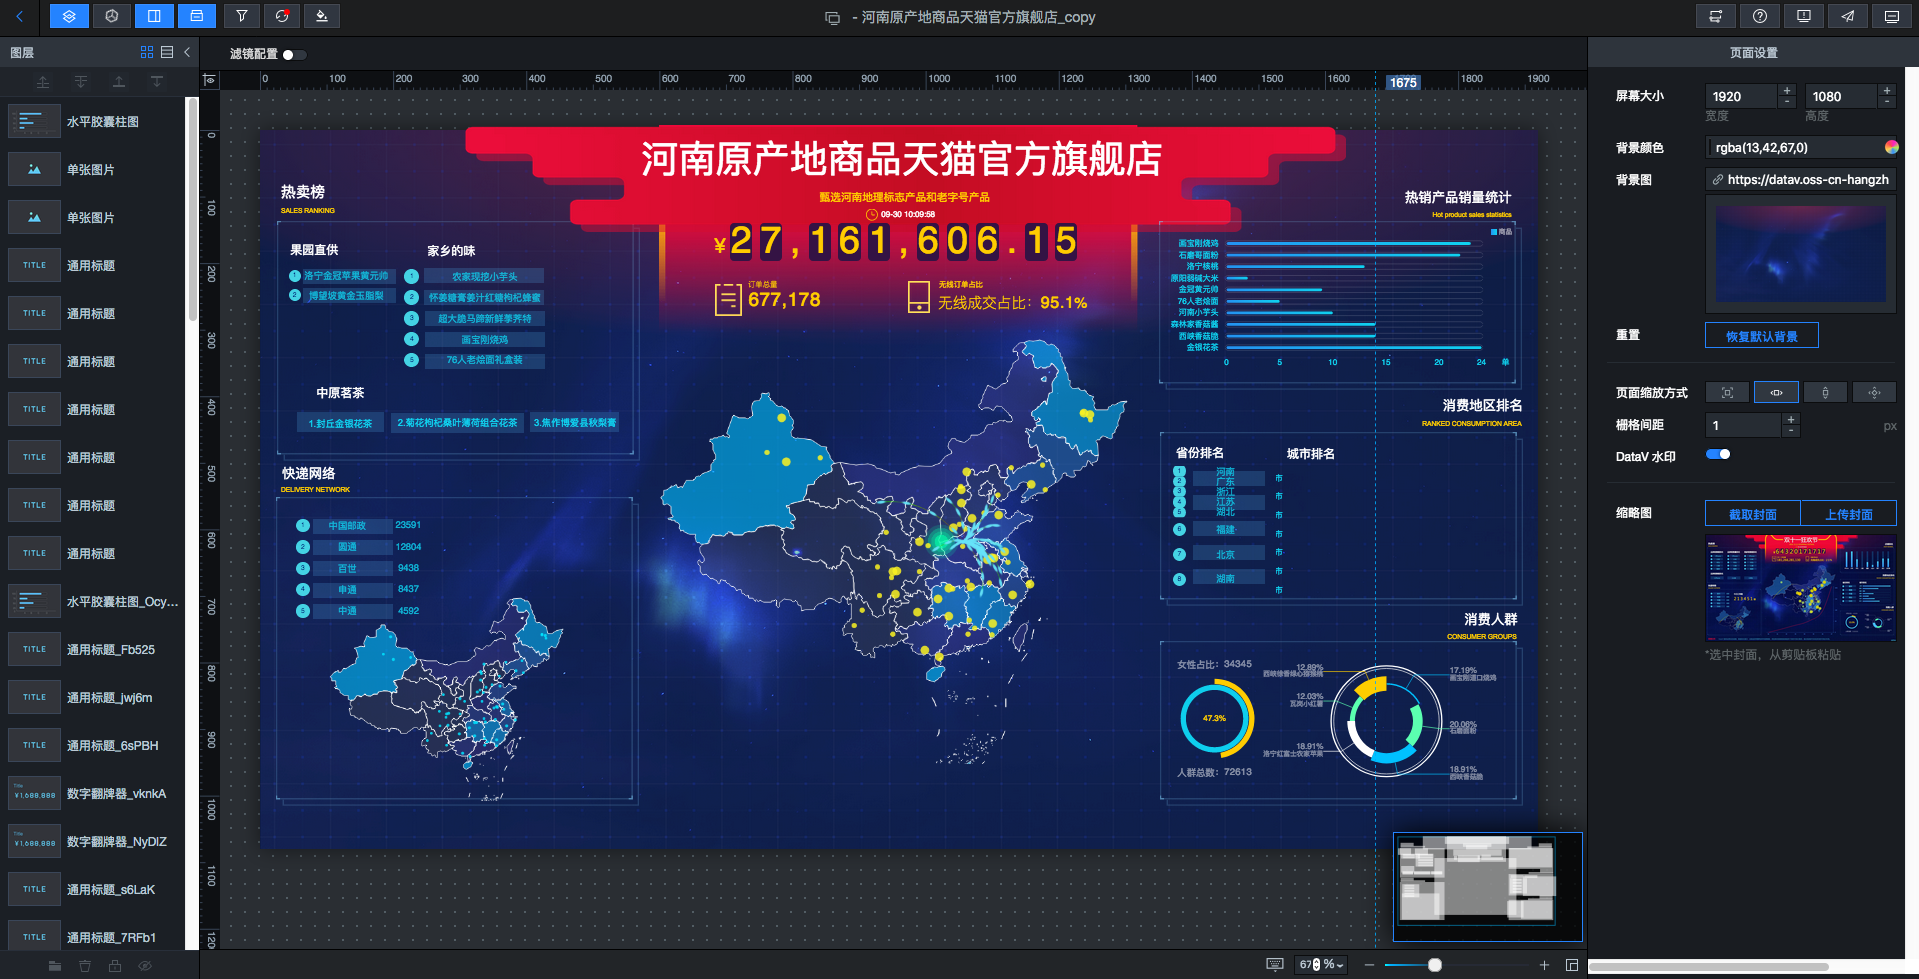The height and width of the screenshot is (979, 1919).
Task: Click the cover thumbnail preview image
Action: pyautogui.click(x=1801, y=588)
